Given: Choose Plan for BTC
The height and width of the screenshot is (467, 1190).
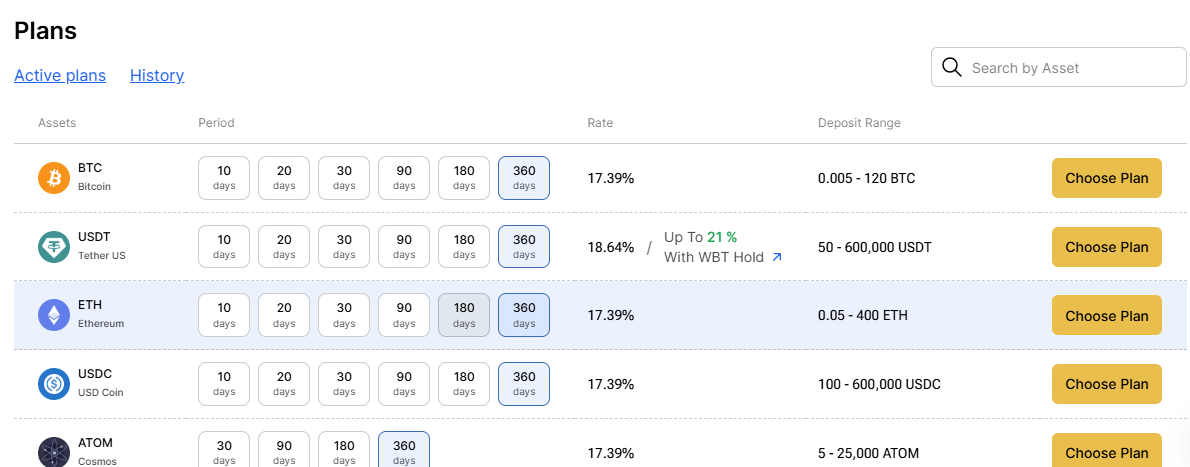Looking at the screenshot, I should 1107,178.
